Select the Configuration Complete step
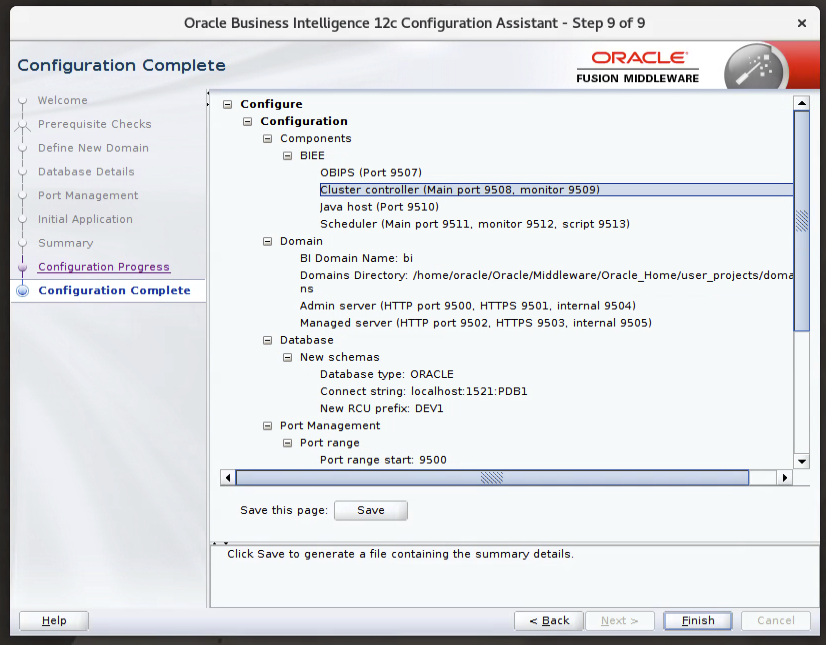Screen dimensions: 826x645 tap(114, 290)
